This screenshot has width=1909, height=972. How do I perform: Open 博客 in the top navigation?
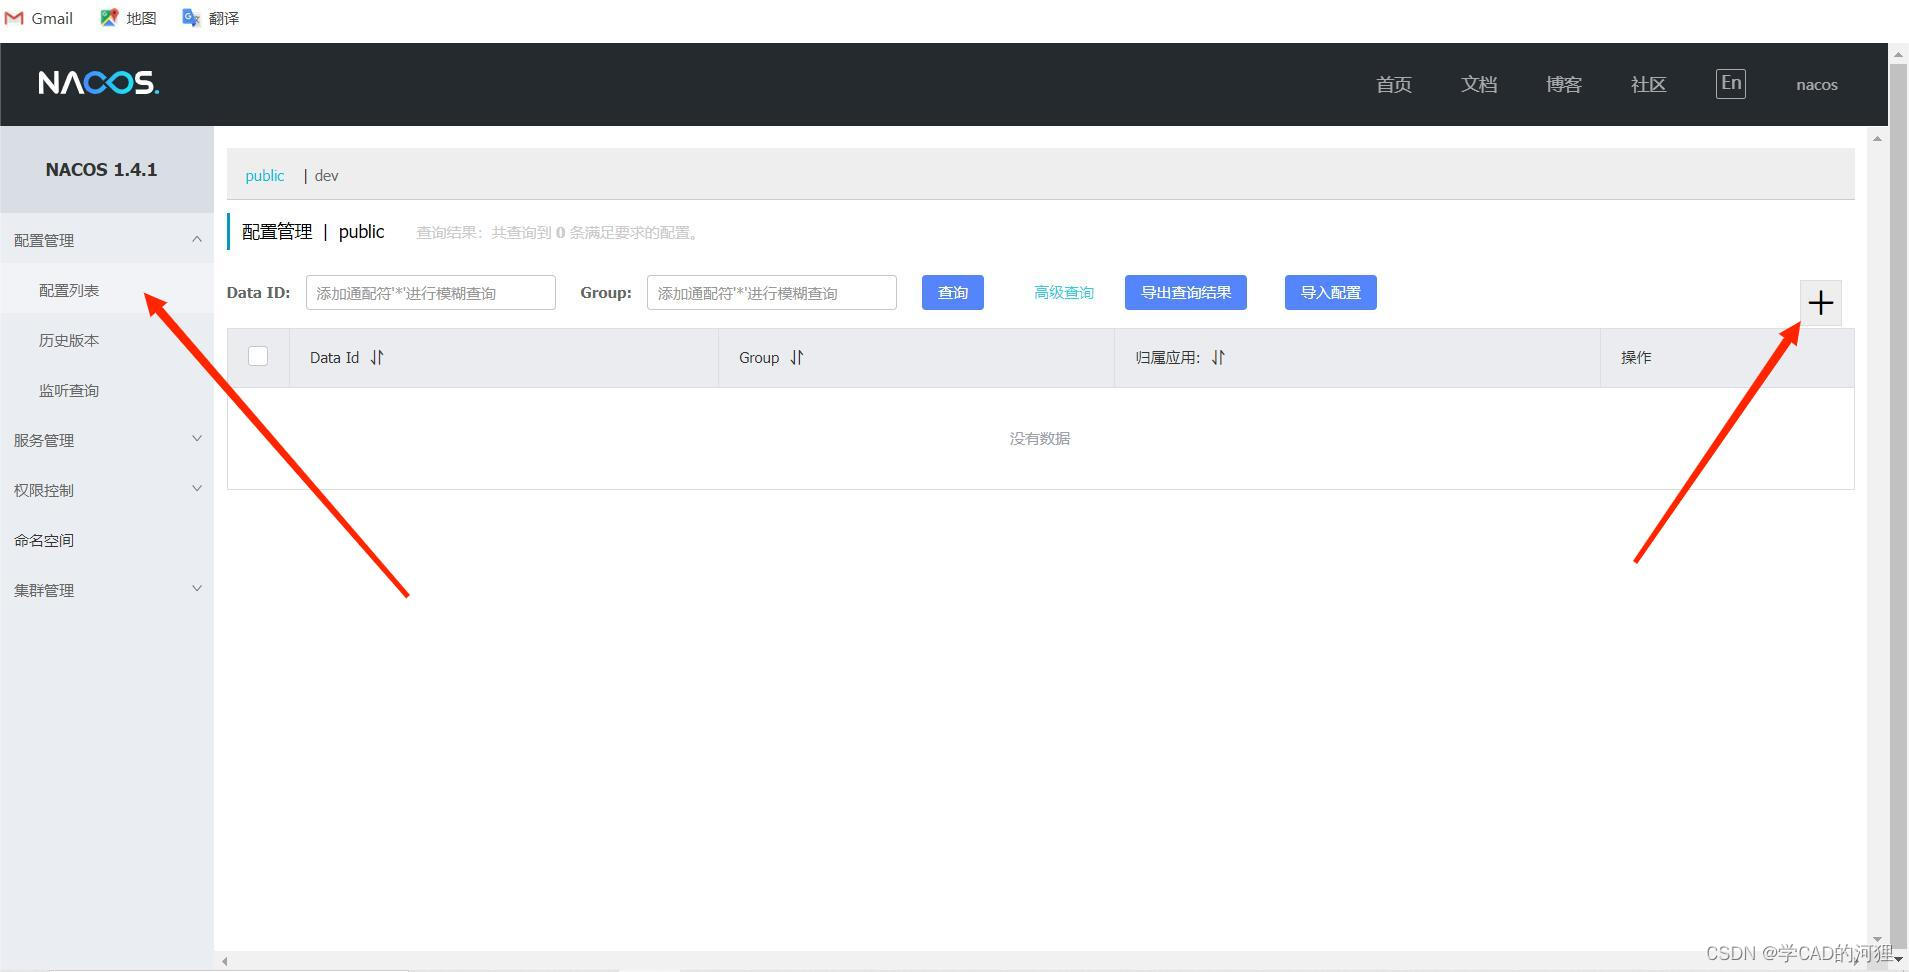(x=1564, y=84)
